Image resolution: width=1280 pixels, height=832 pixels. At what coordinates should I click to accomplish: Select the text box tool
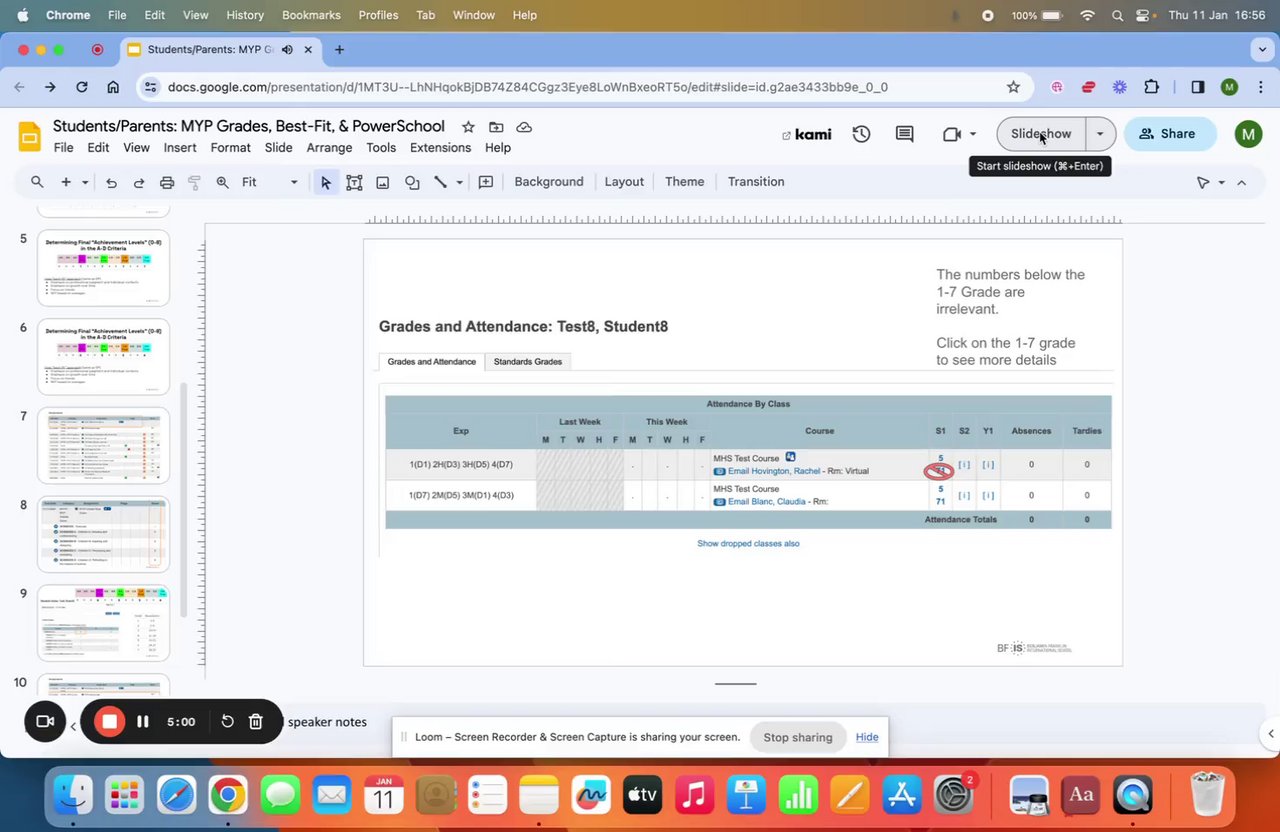coord(354,182)
